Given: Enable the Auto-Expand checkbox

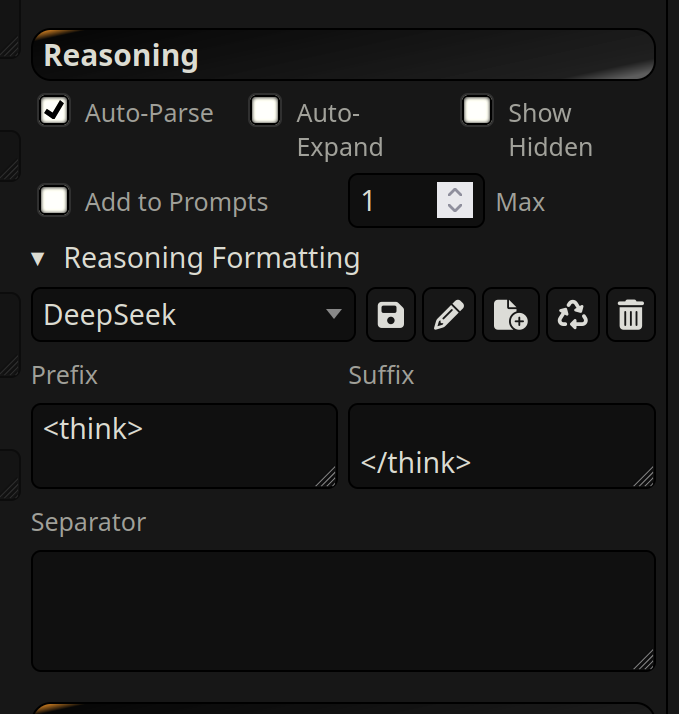Looking at the screenshot, I should [x=265, y=110].
